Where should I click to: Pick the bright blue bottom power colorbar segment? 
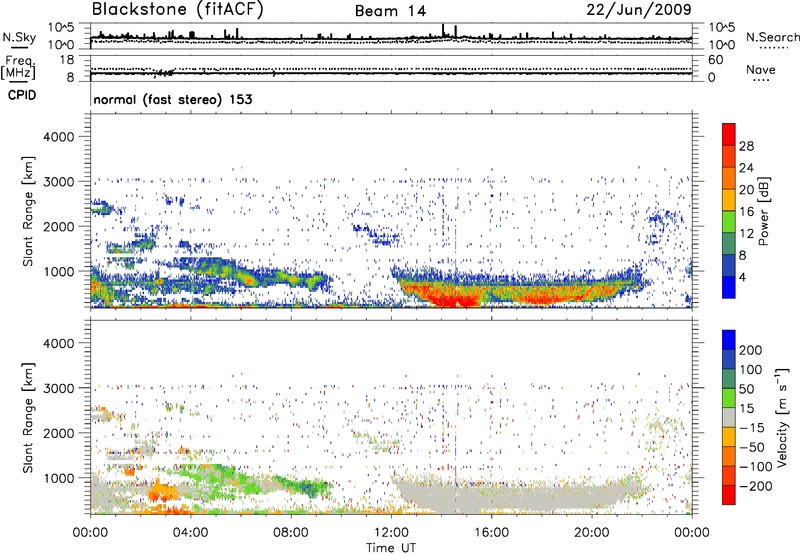tap(729, 288)
